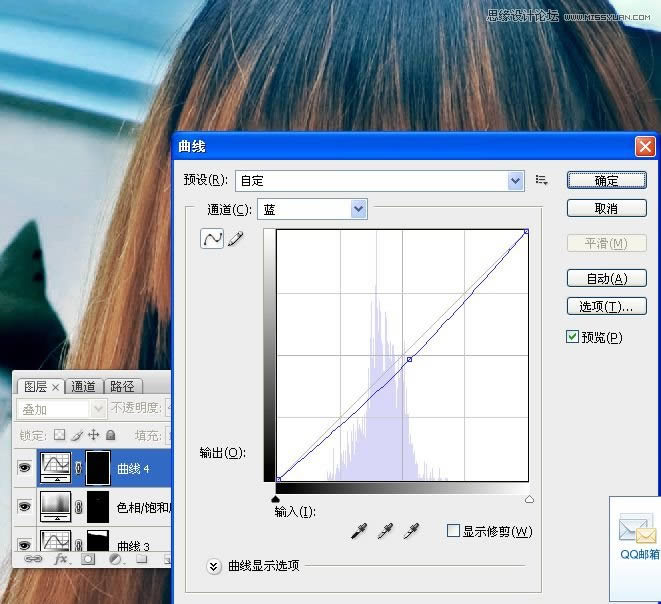661x604 pixels.
Task: Toggle the 预览 preview checkbox
Action: (573, 337)
